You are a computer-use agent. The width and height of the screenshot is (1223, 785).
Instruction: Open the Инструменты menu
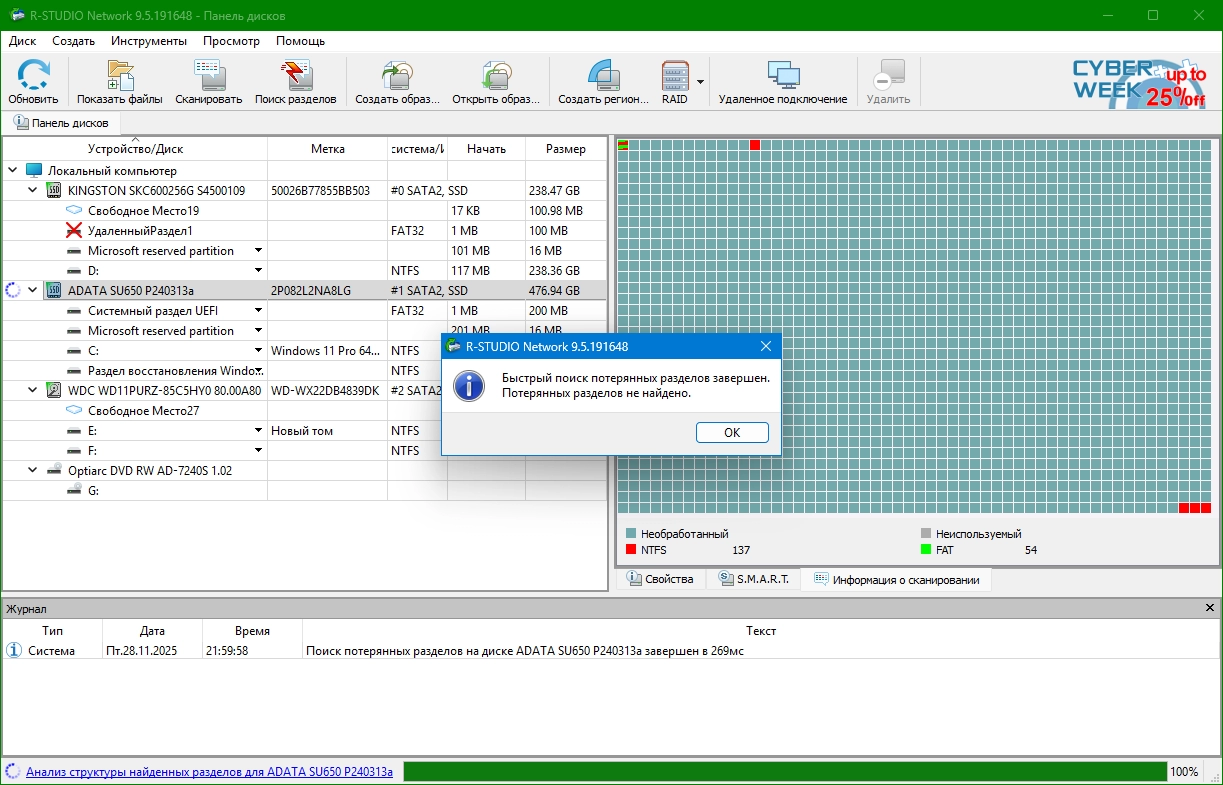coord(149,41)
